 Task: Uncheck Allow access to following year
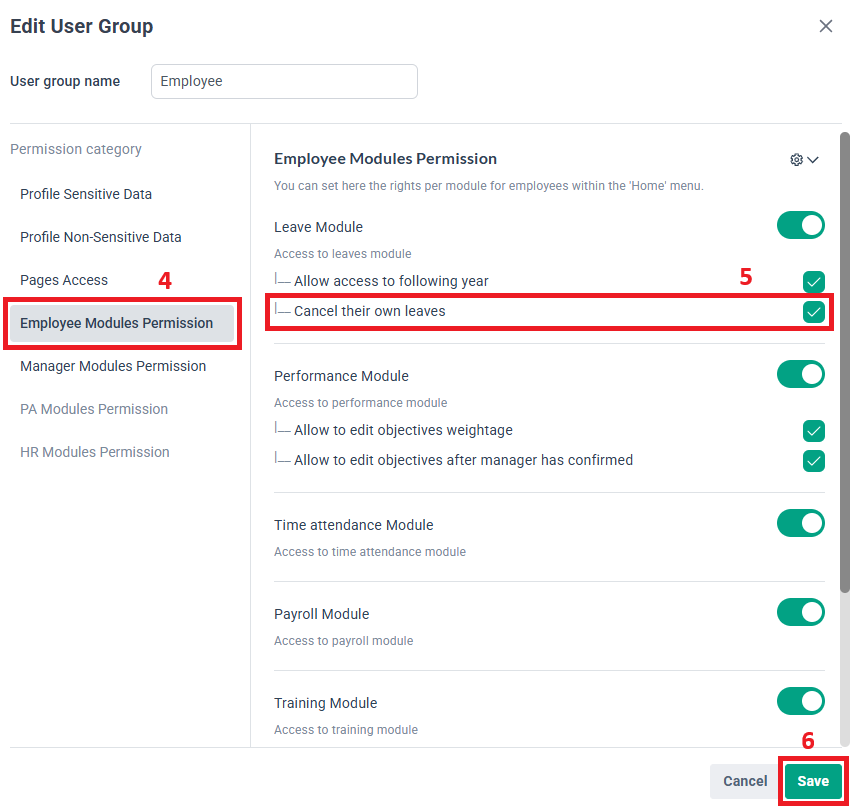coord(813,282)
